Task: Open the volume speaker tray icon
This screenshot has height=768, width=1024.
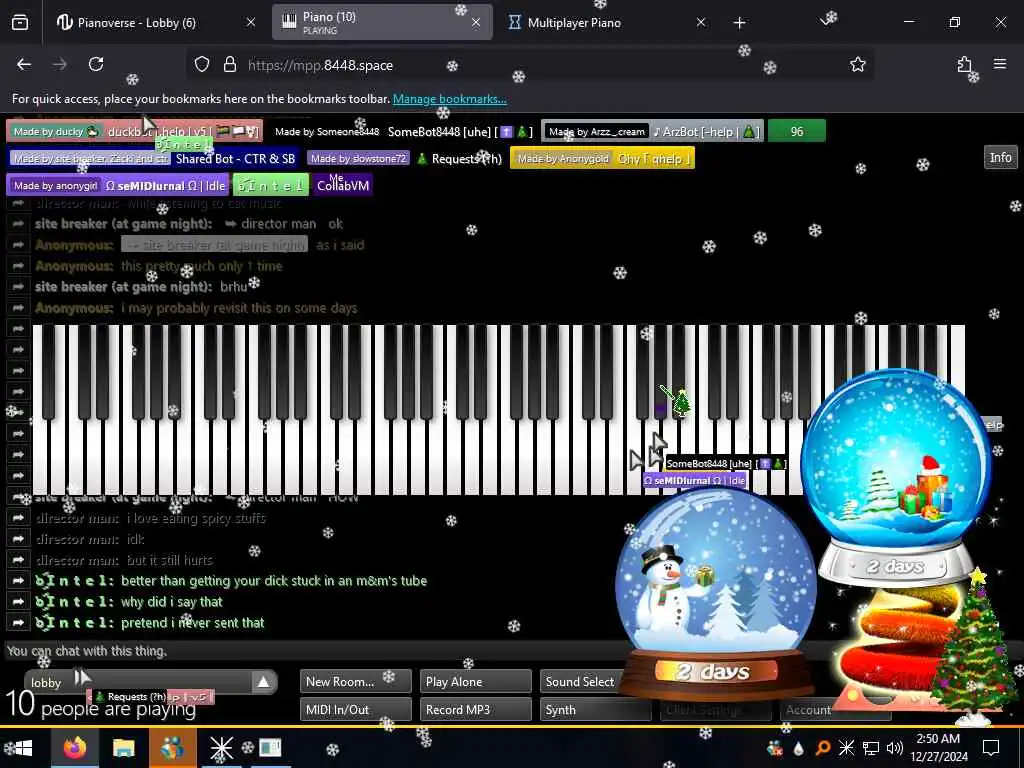Action: coord(894,748)
